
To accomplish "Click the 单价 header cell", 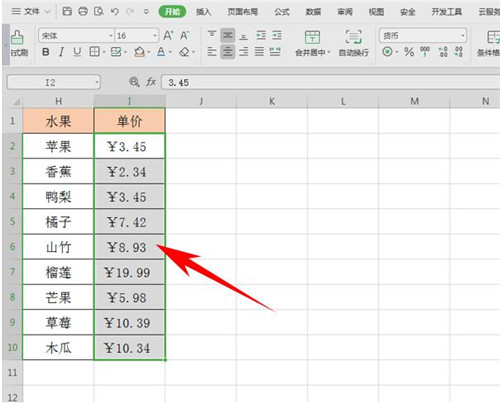I will 129,121.
